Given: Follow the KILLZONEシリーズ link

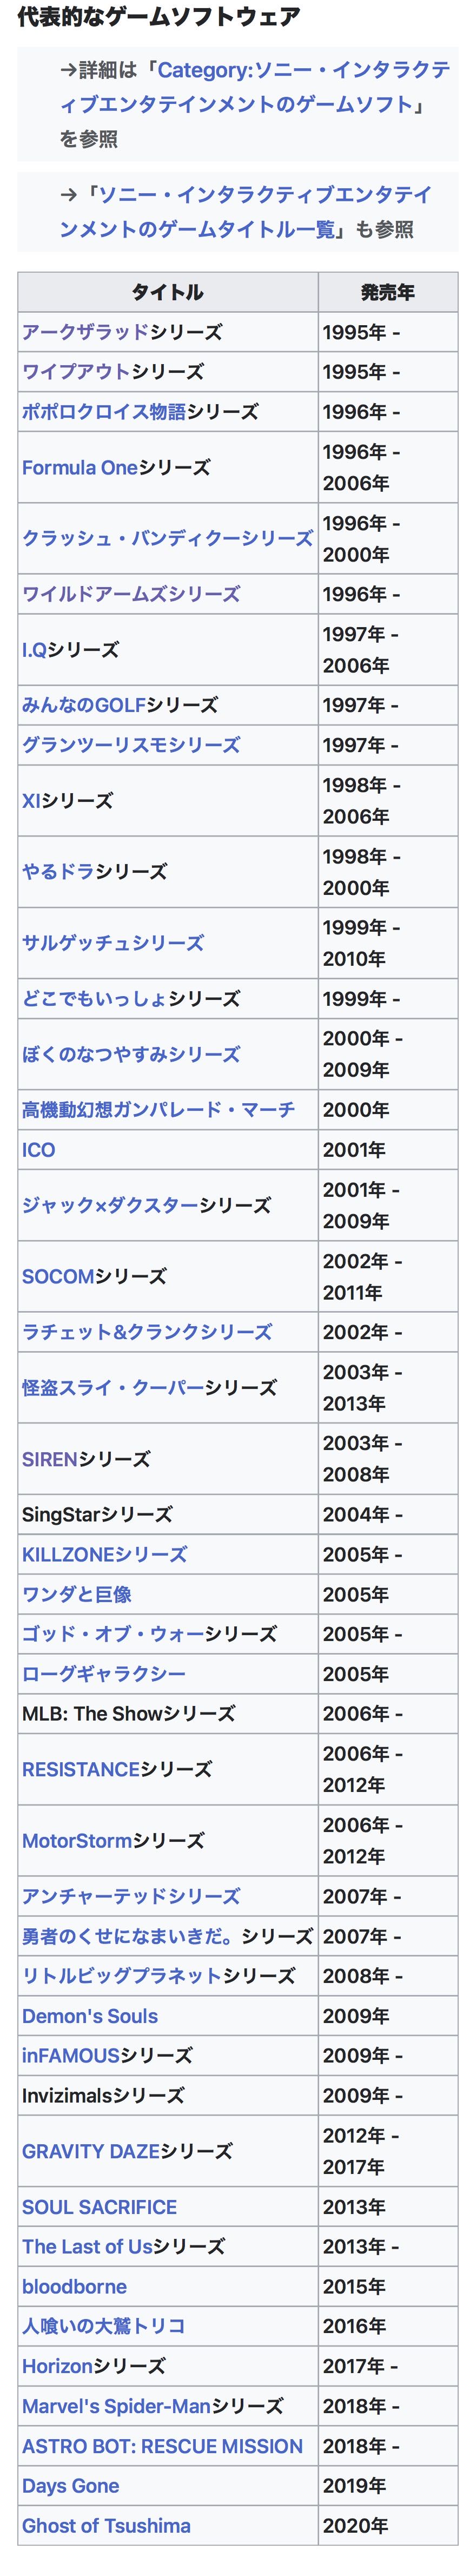Looking at the screenshot, I should (104, 1554).
